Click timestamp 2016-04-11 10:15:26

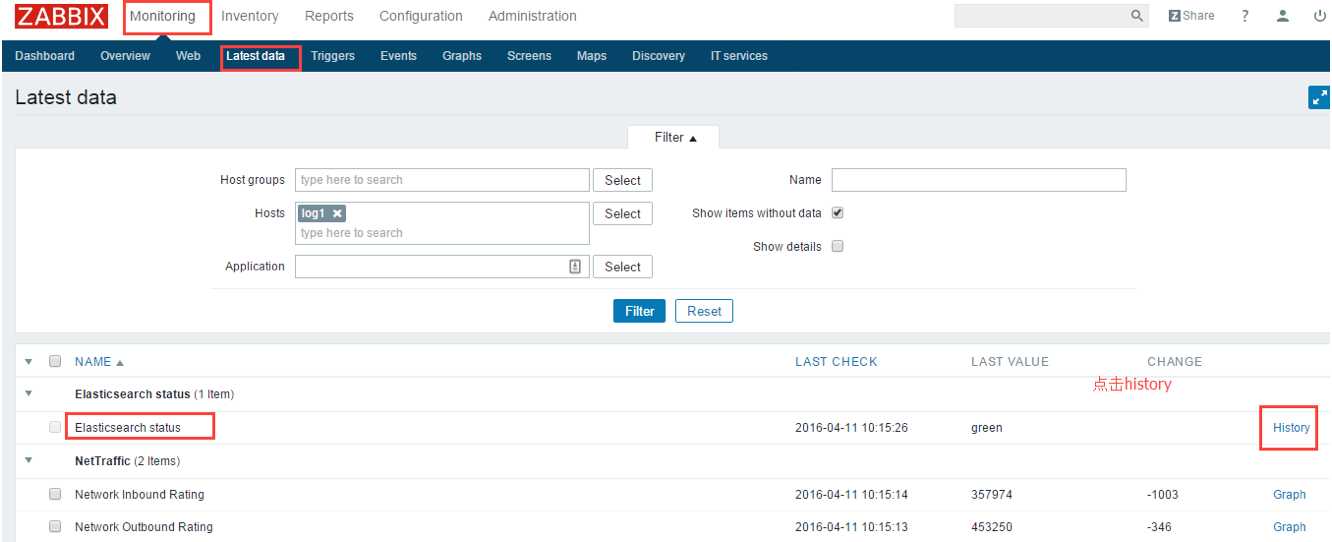[x=851, y=427]
